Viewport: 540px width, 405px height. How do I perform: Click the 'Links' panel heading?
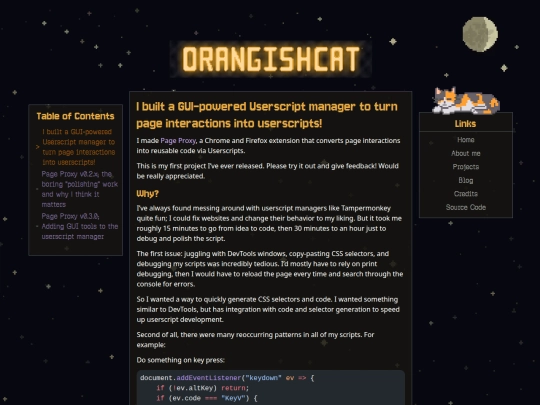click(x=465, y=124)
